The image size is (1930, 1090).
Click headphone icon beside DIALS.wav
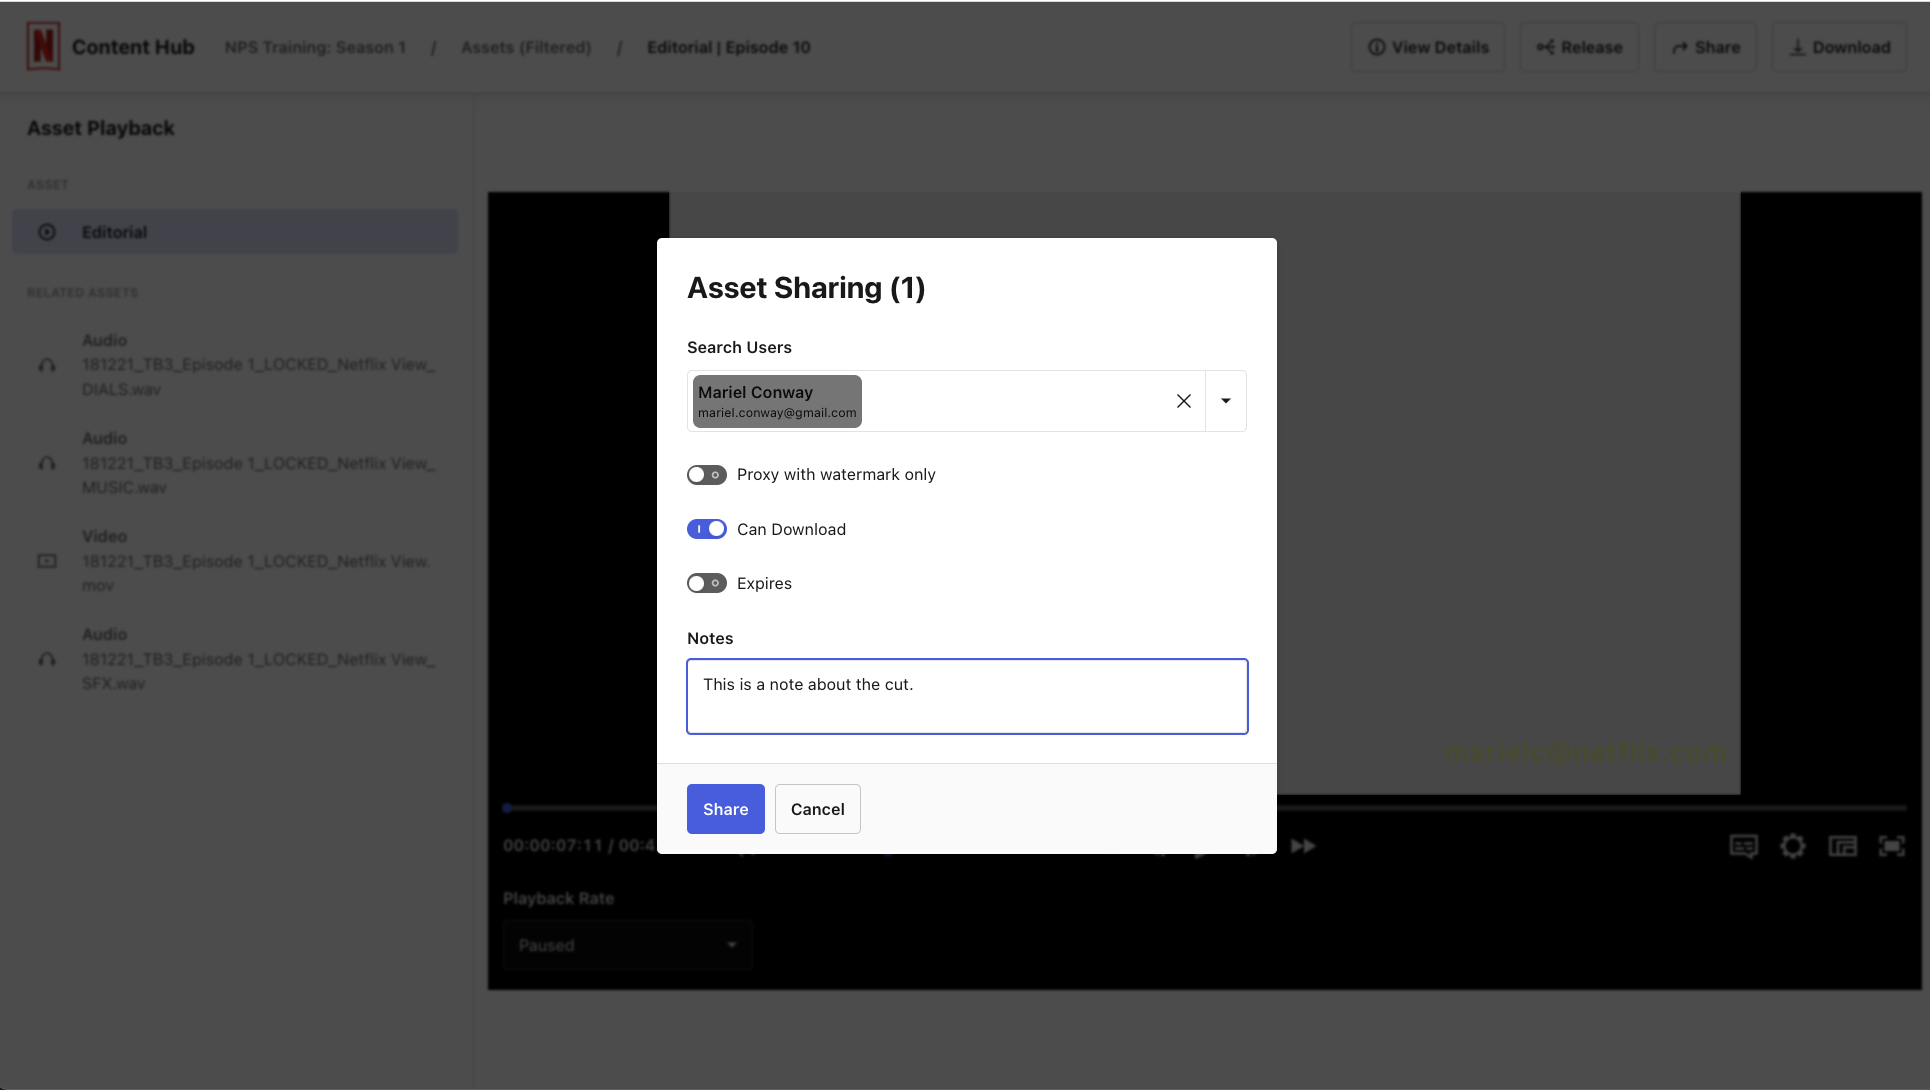click(47, 366)
